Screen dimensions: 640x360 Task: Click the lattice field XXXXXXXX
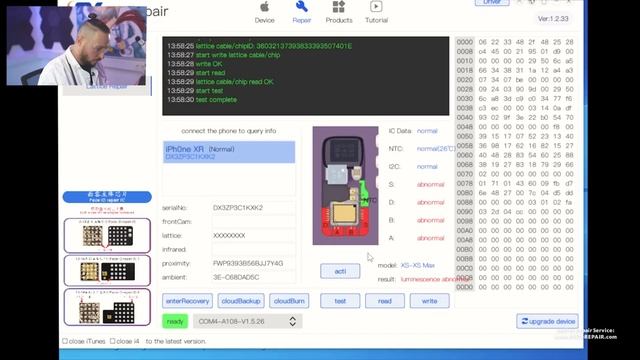pyautogui.click(x=253, y=236)
